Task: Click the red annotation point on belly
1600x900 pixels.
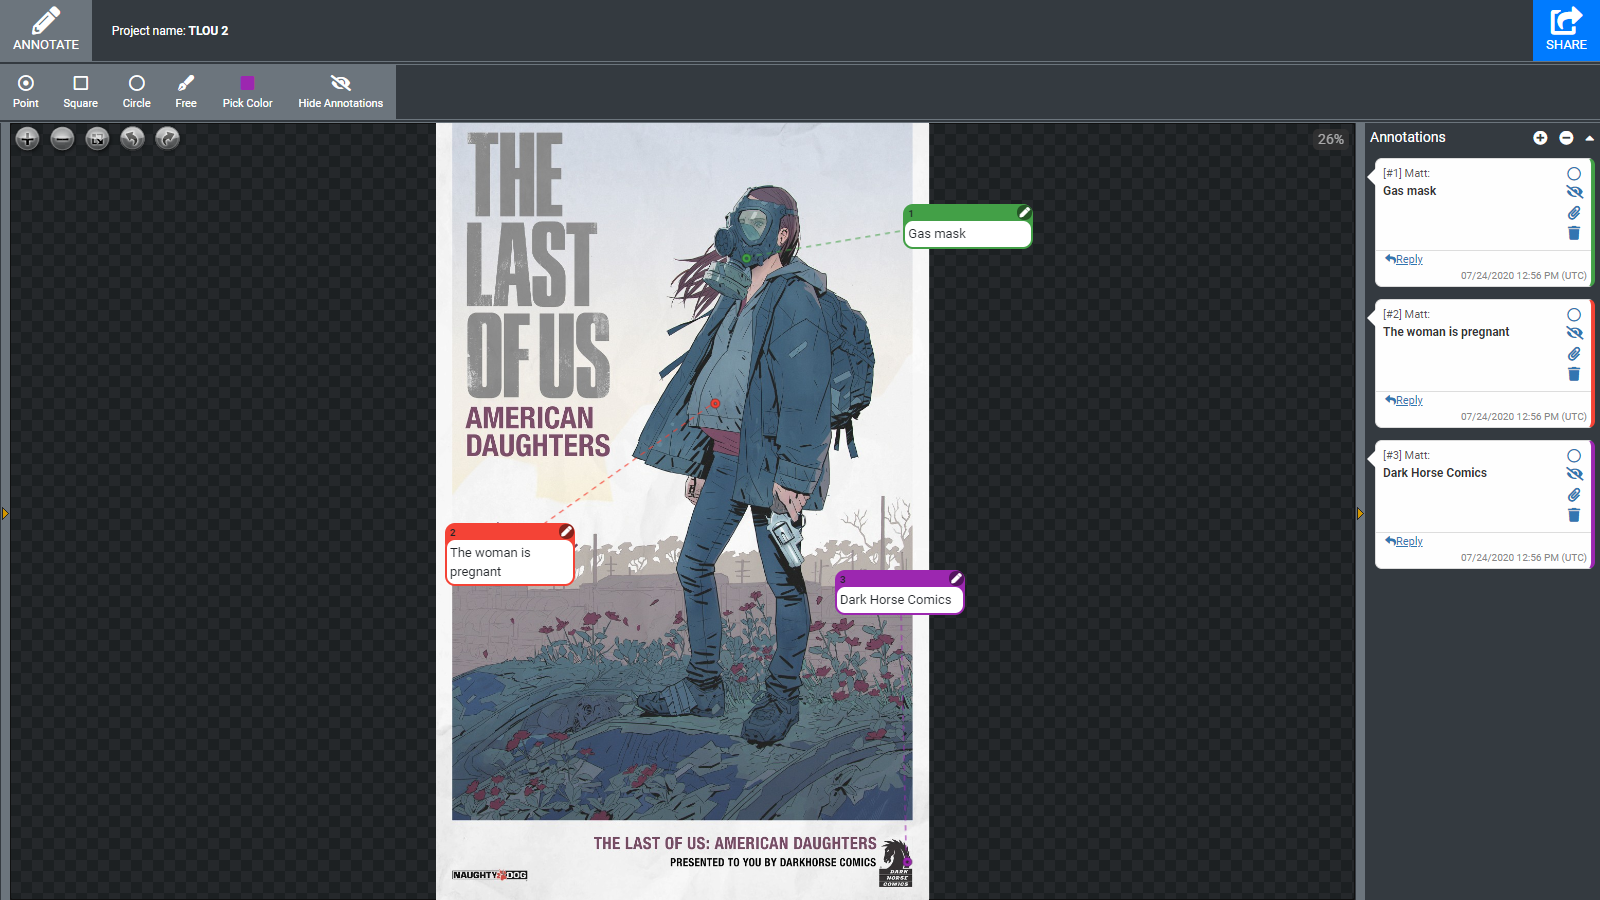Action: 715,404
